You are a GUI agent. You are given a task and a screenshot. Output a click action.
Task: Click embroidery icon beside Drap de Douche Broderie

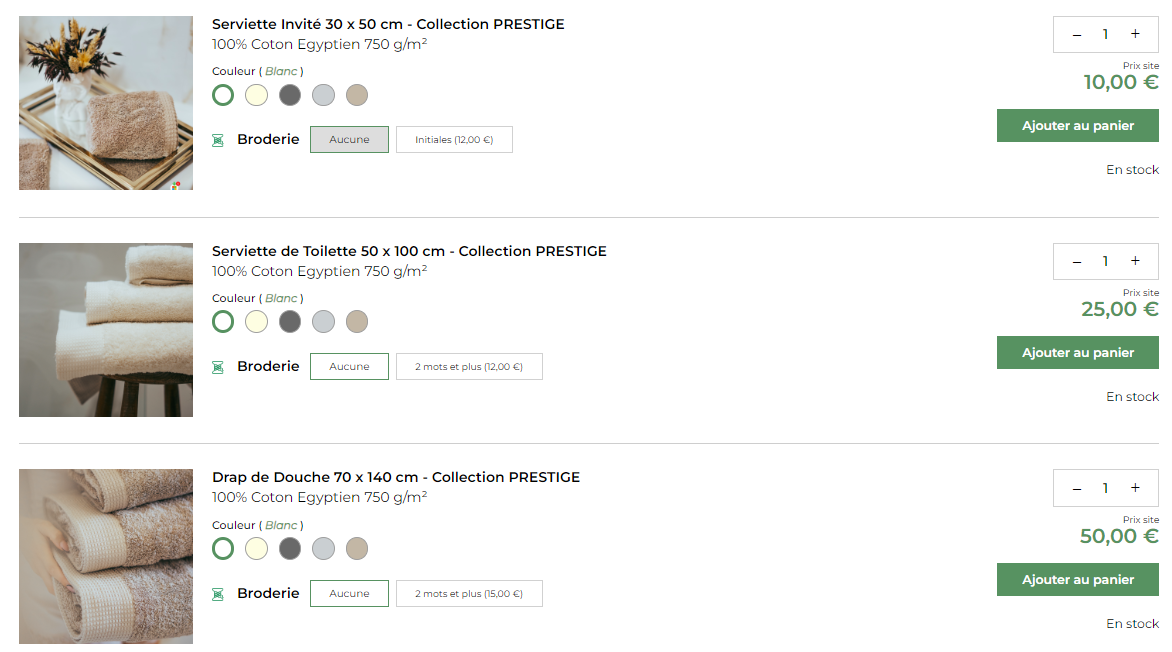tap(218, 594)
